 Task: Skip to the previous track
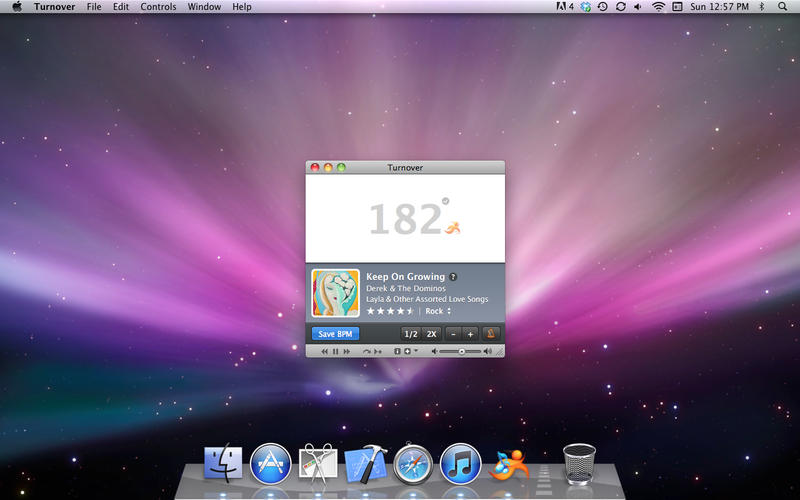pos(324,352)
